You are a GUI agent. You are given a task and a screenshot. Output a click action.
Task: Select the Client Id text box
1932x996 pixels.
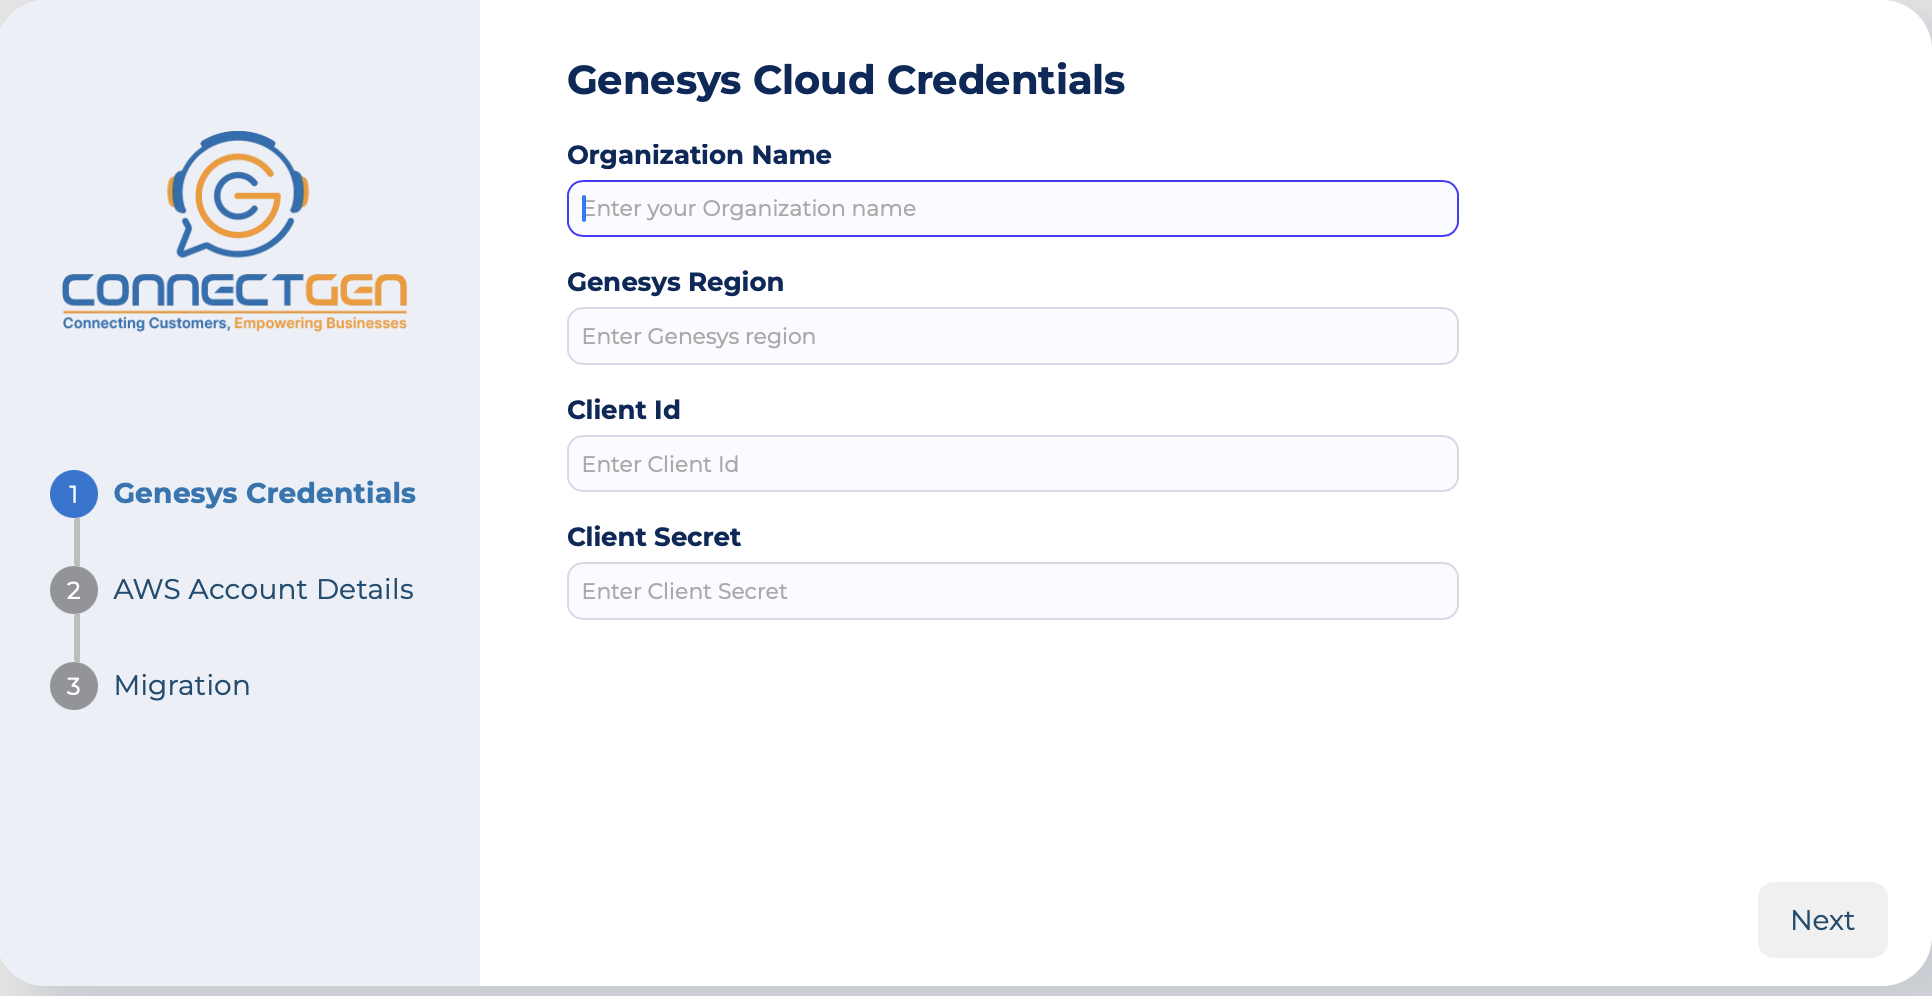click(x=1013, y=464)
